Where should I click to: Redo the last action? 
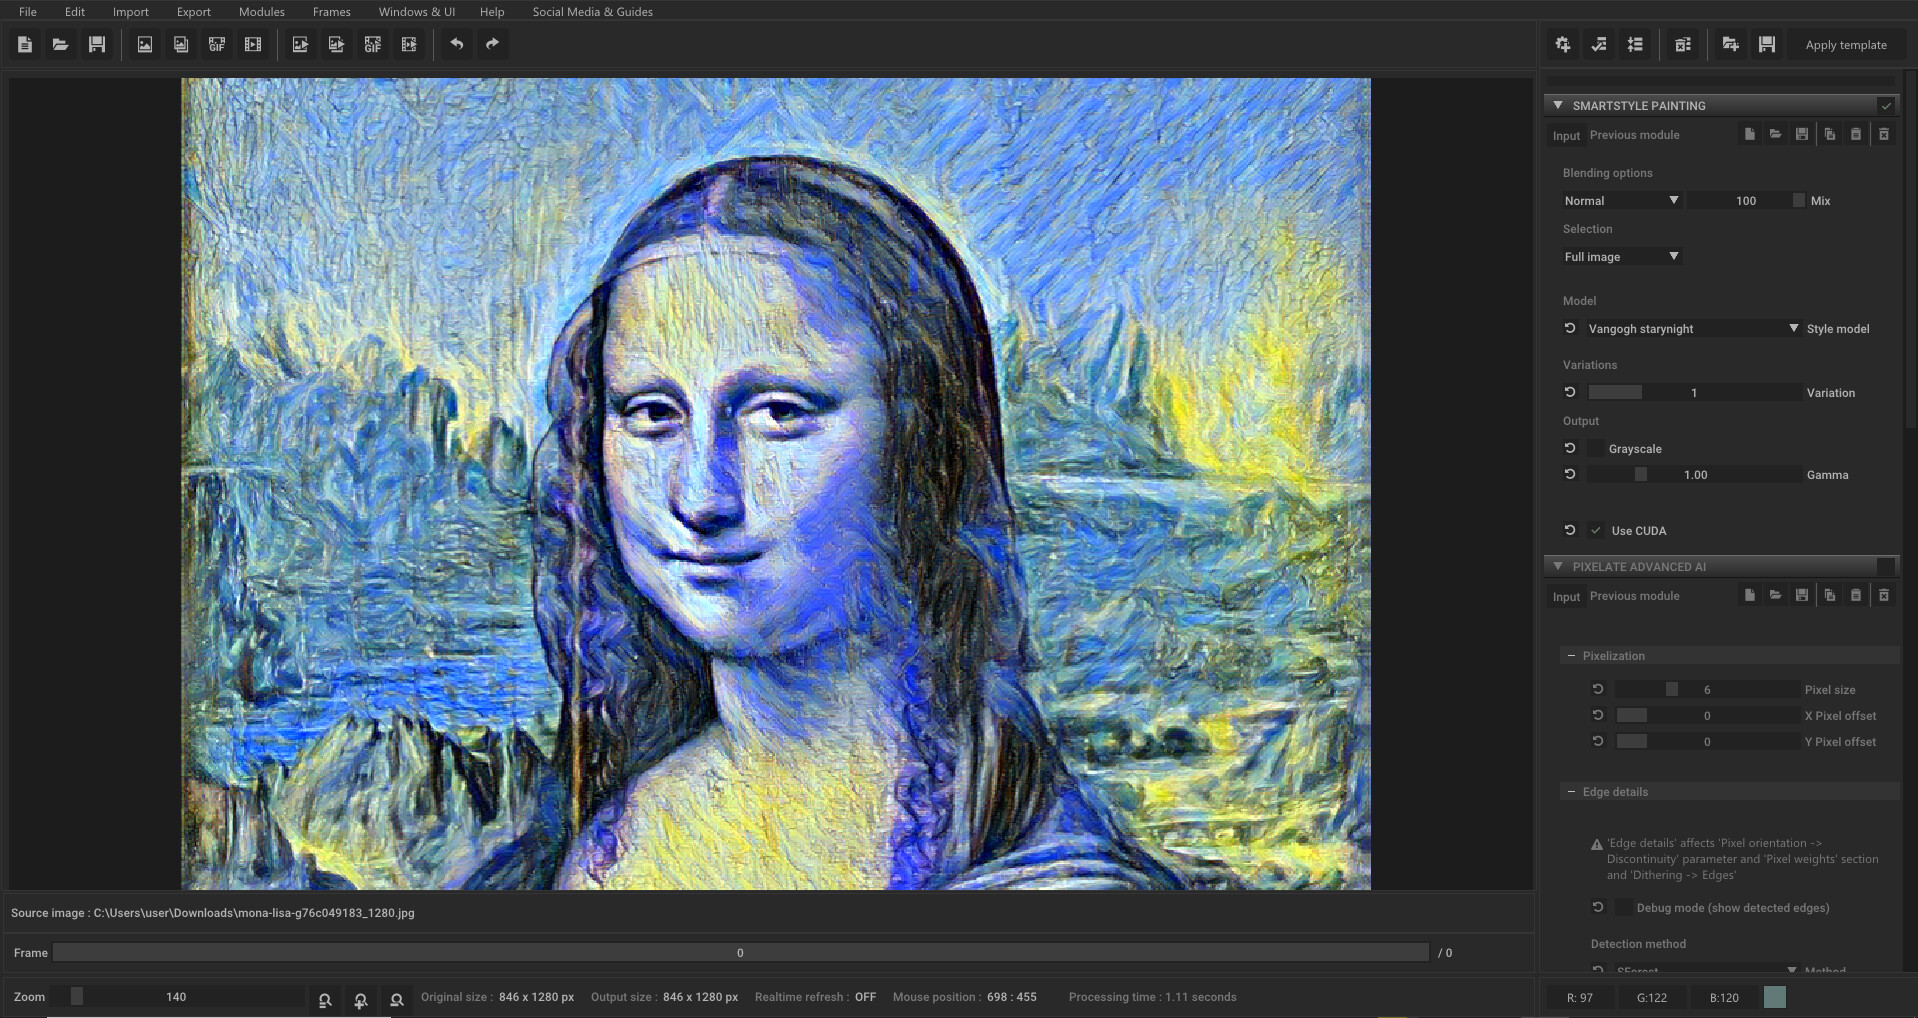(491, 44)
